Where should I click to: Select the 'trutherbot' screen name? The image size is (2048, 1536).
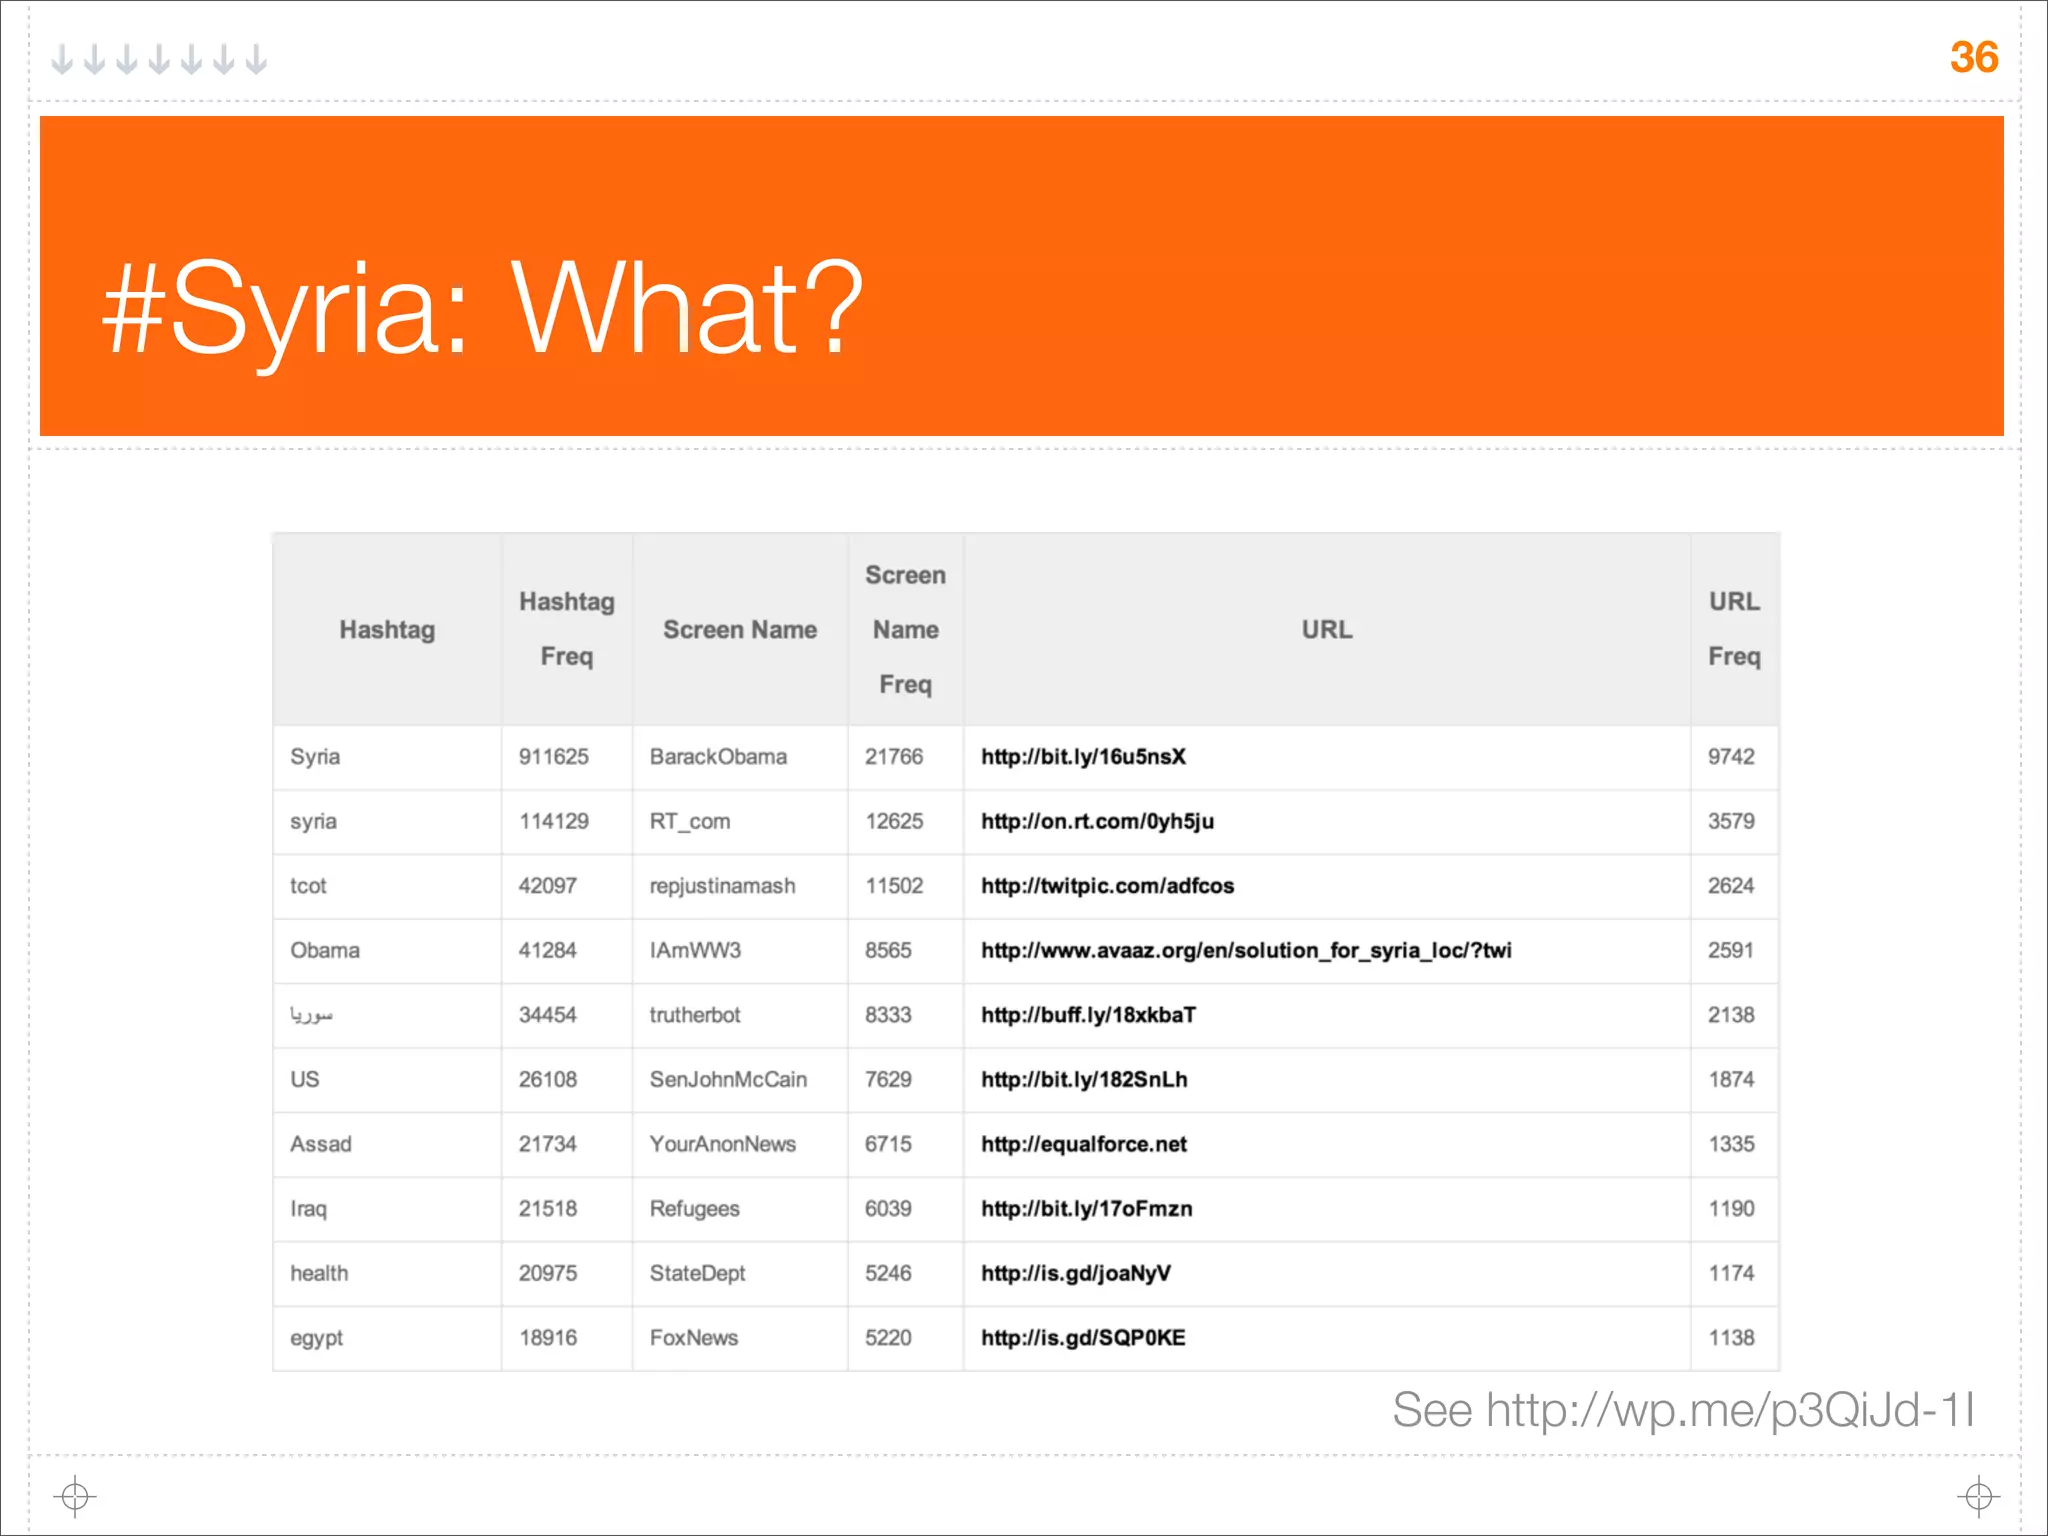point(695,1015)
